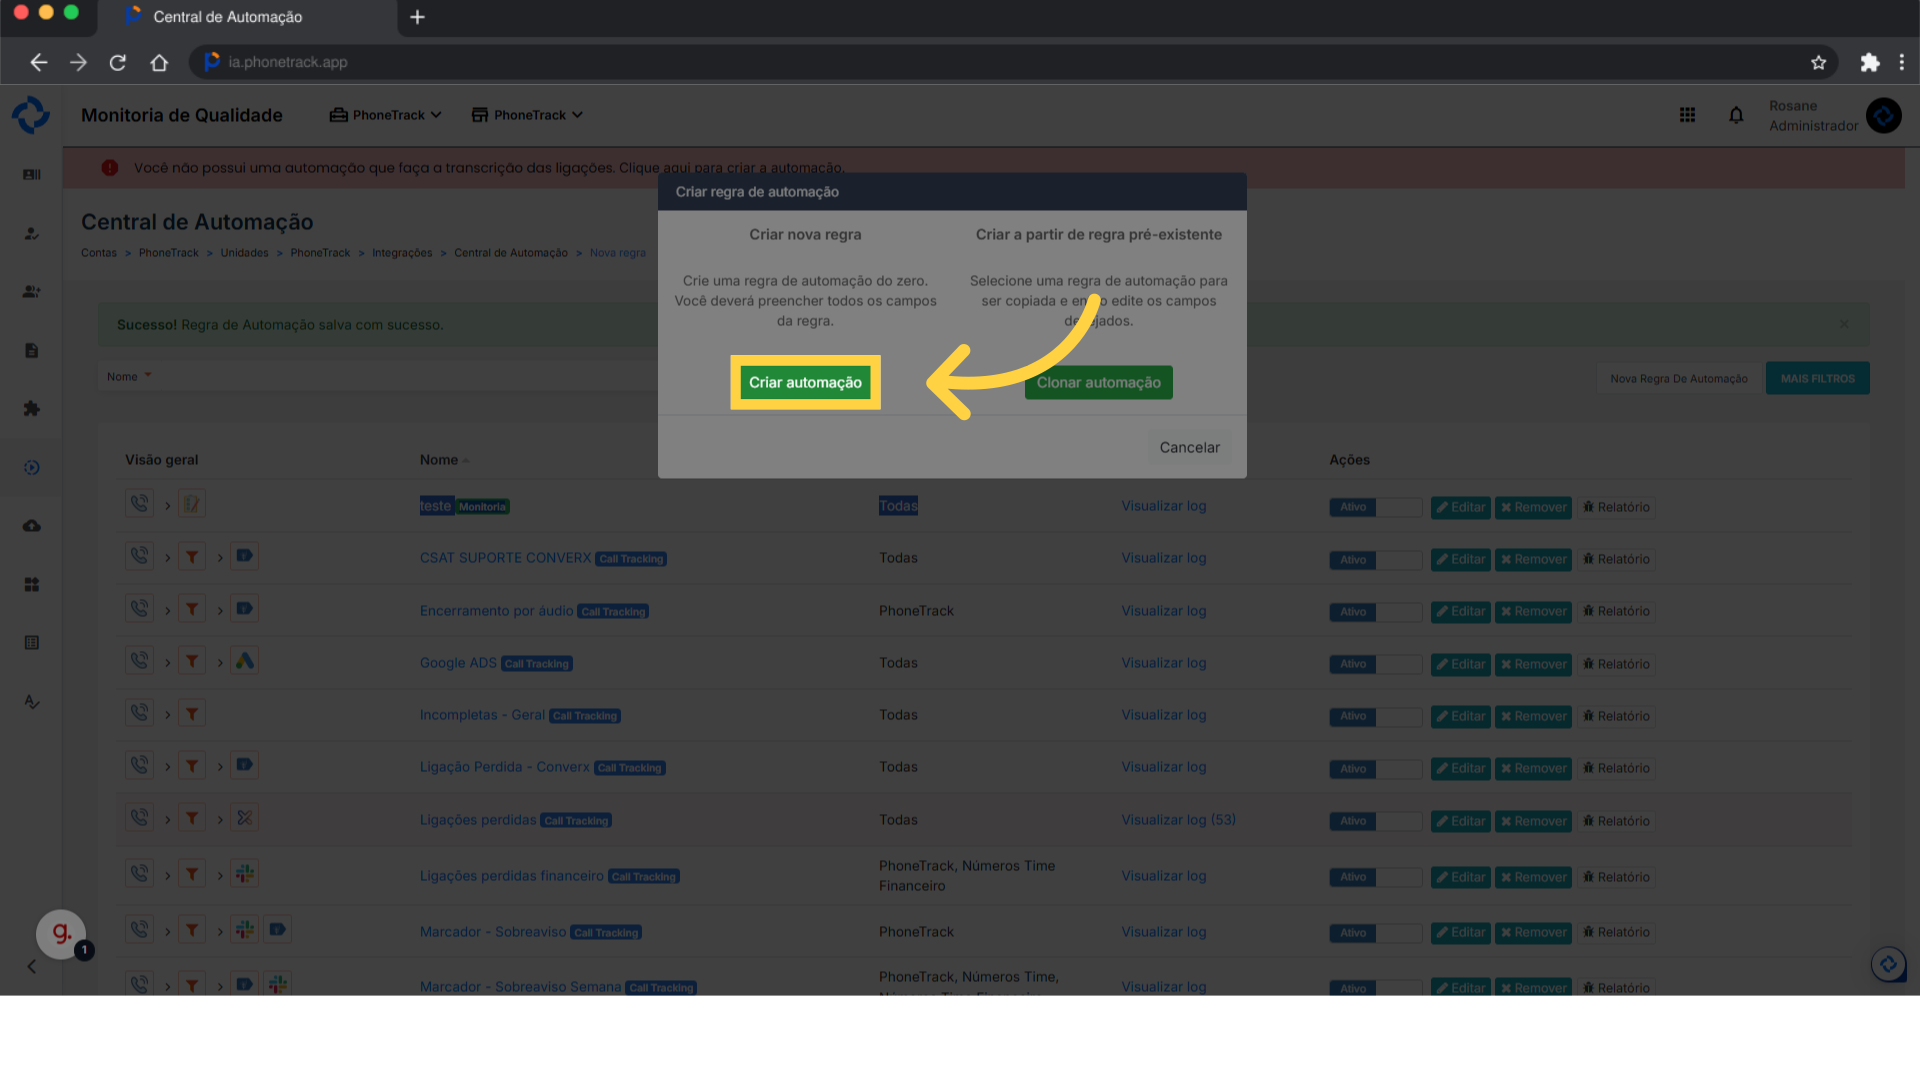Click Unidades in the breadcrumb
Screen dimensions: 1920x1080
pyautogui.click(x=244, y=253)
